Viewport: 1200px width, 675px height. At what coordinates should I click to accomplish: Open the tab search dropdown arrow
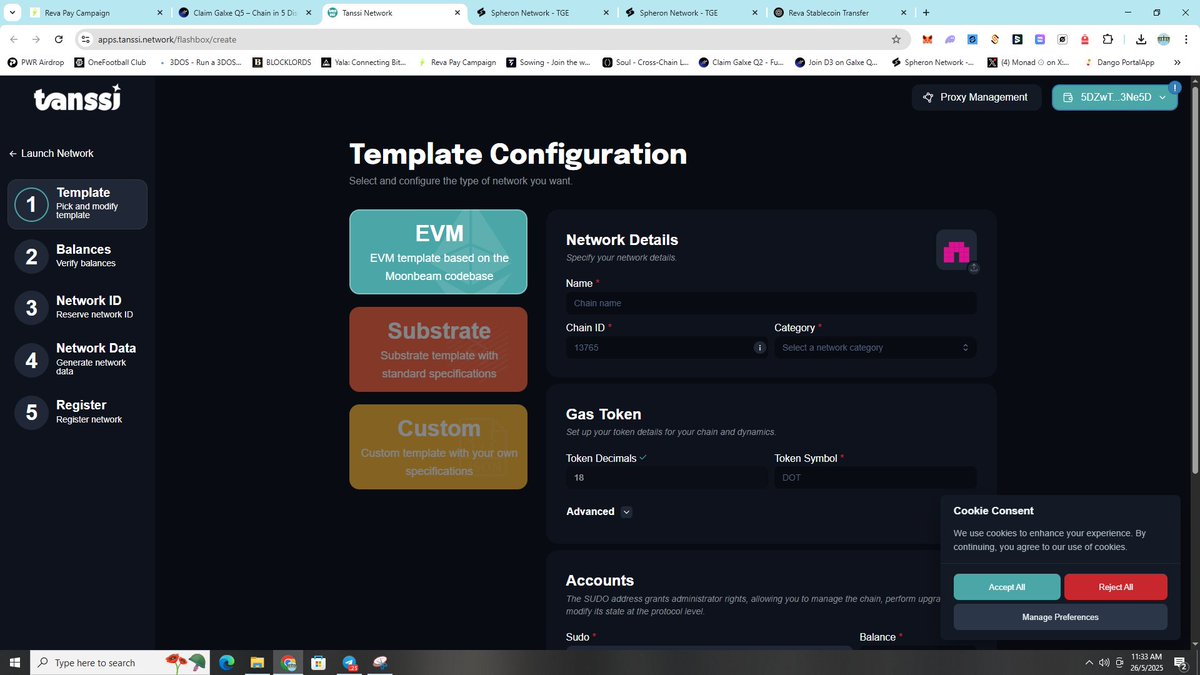(x=10, y=12)
